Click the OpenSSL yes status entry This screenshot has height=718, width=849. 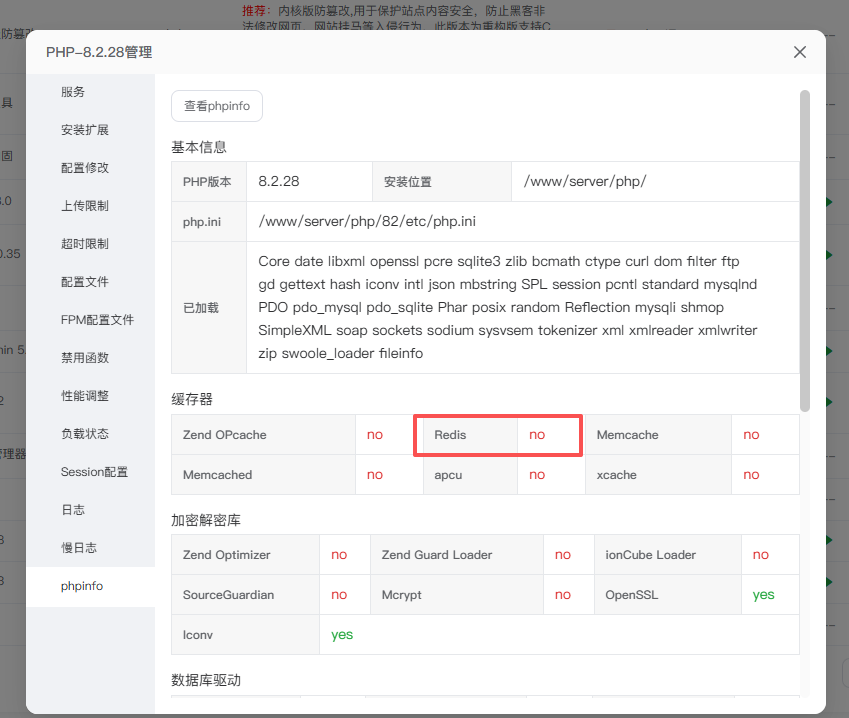pos(764,594)
